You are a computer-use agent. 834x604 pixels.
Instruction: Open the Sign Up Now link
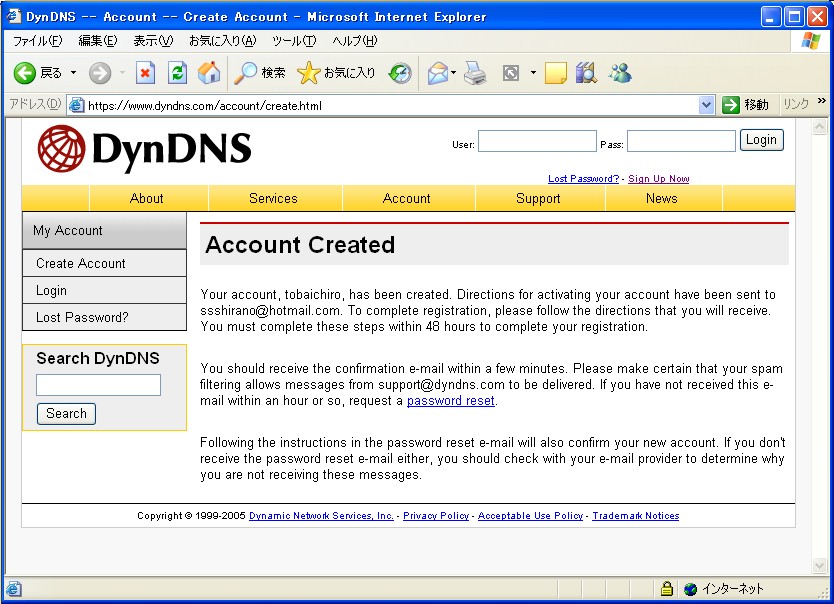[658, 179]
